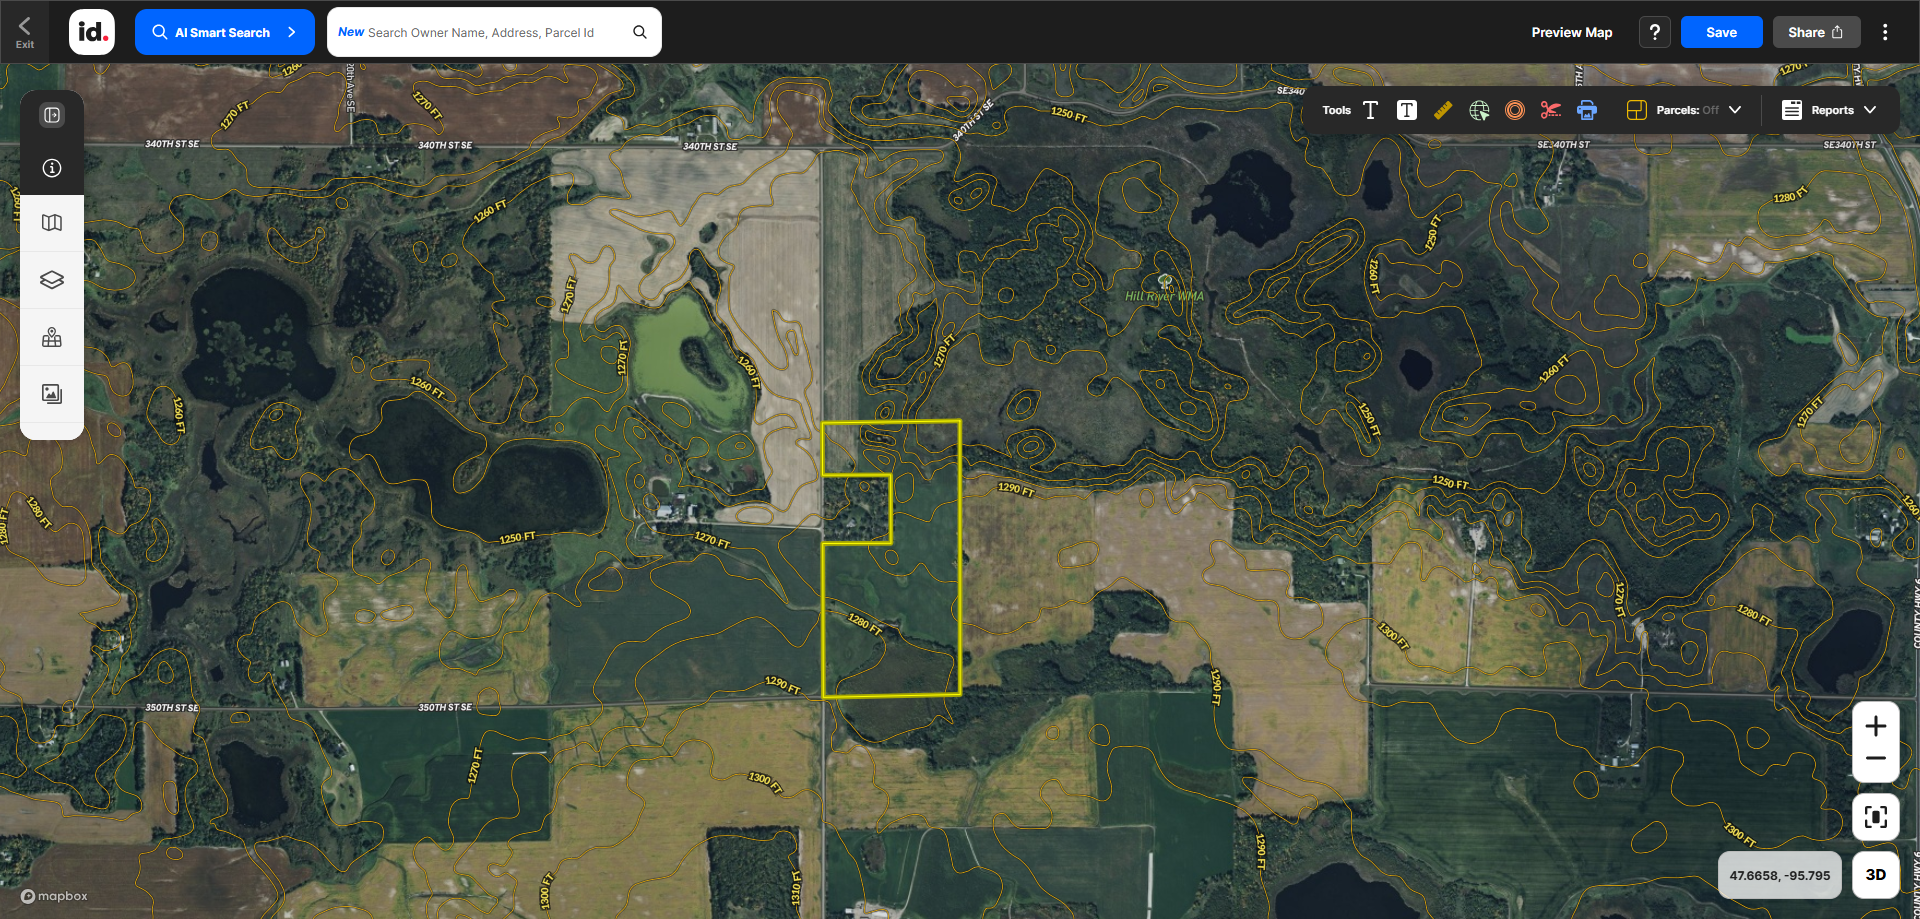Screen dimensions: 1920x919
Task: Select the boxed text label tool
Action: (x=1407, y=110)
